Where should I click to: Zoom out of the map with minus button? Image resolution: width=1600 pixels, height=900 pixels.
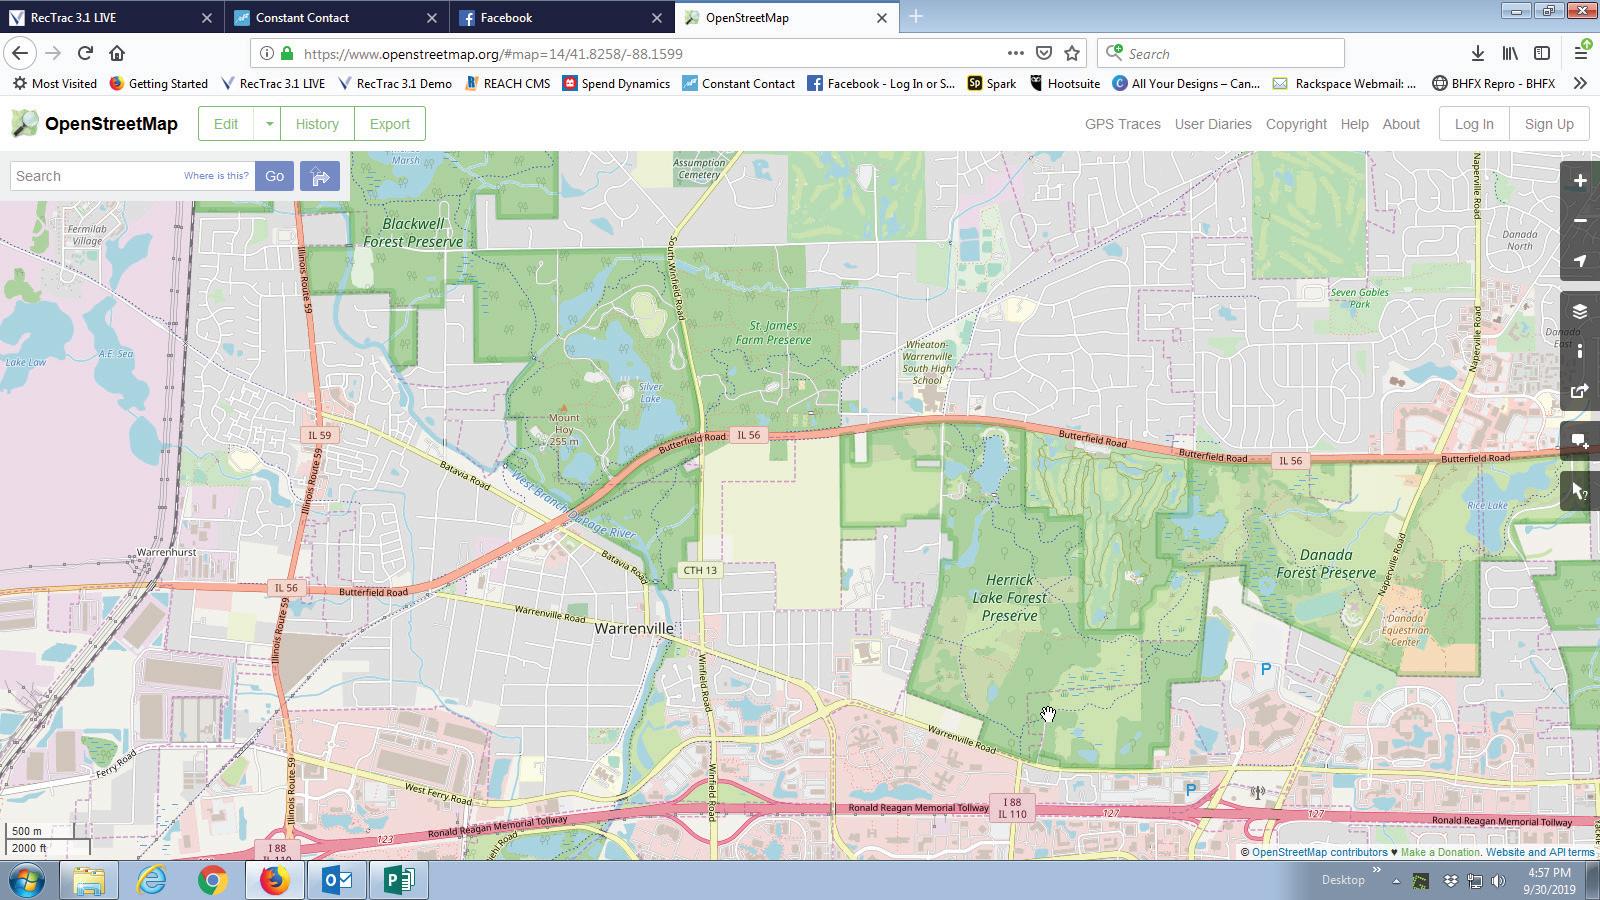click(x=1580, y=221)
